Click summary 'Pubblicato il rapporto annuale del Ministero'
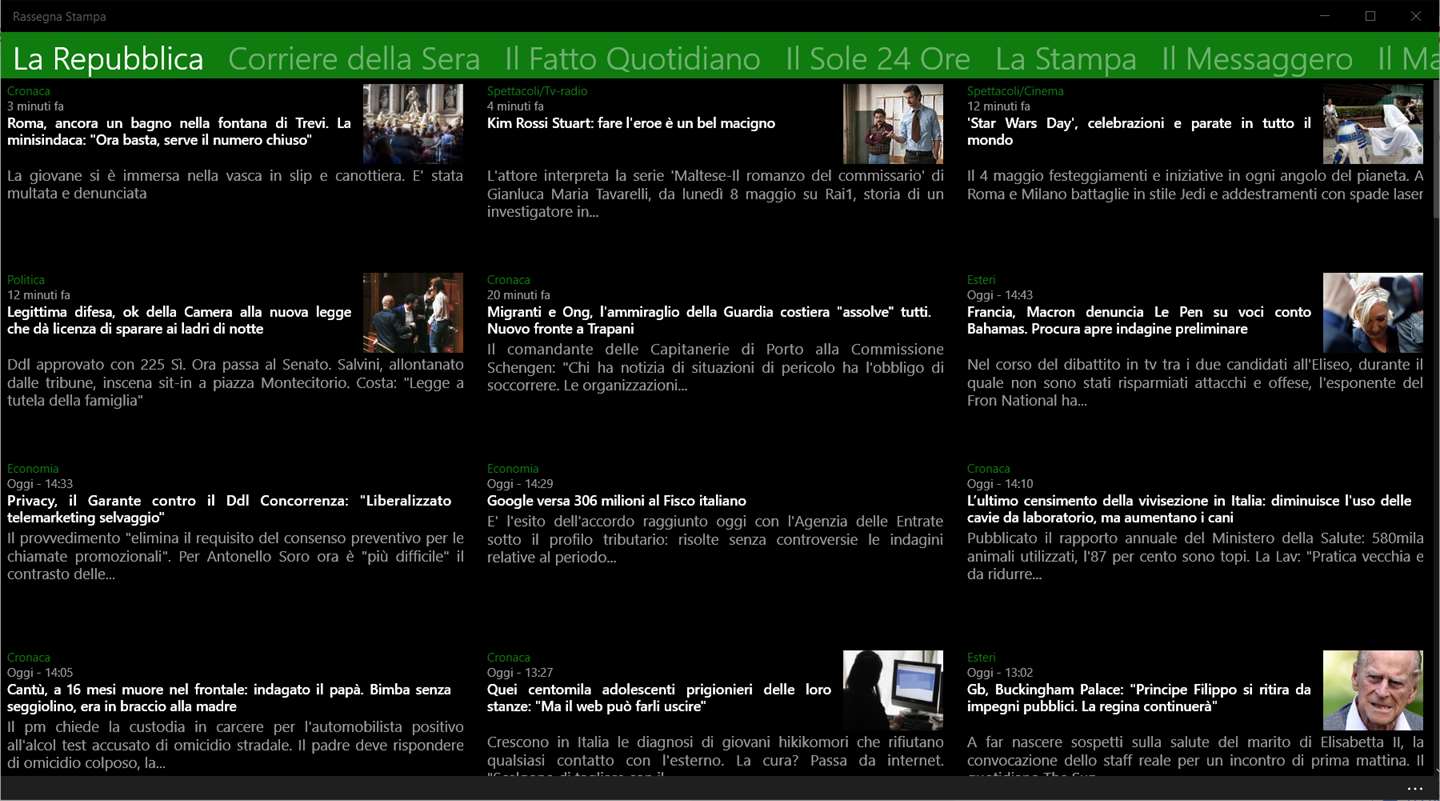This screenshot has width=1440, height=801. pyautogui.click(x=1195, y=557)
